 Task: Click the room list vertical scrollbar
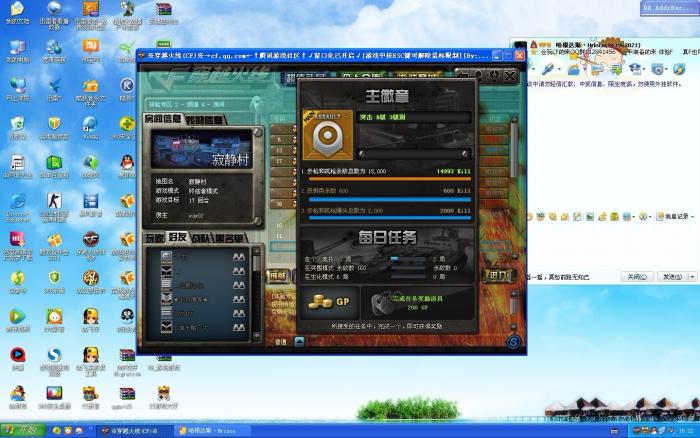click(514, 188)
